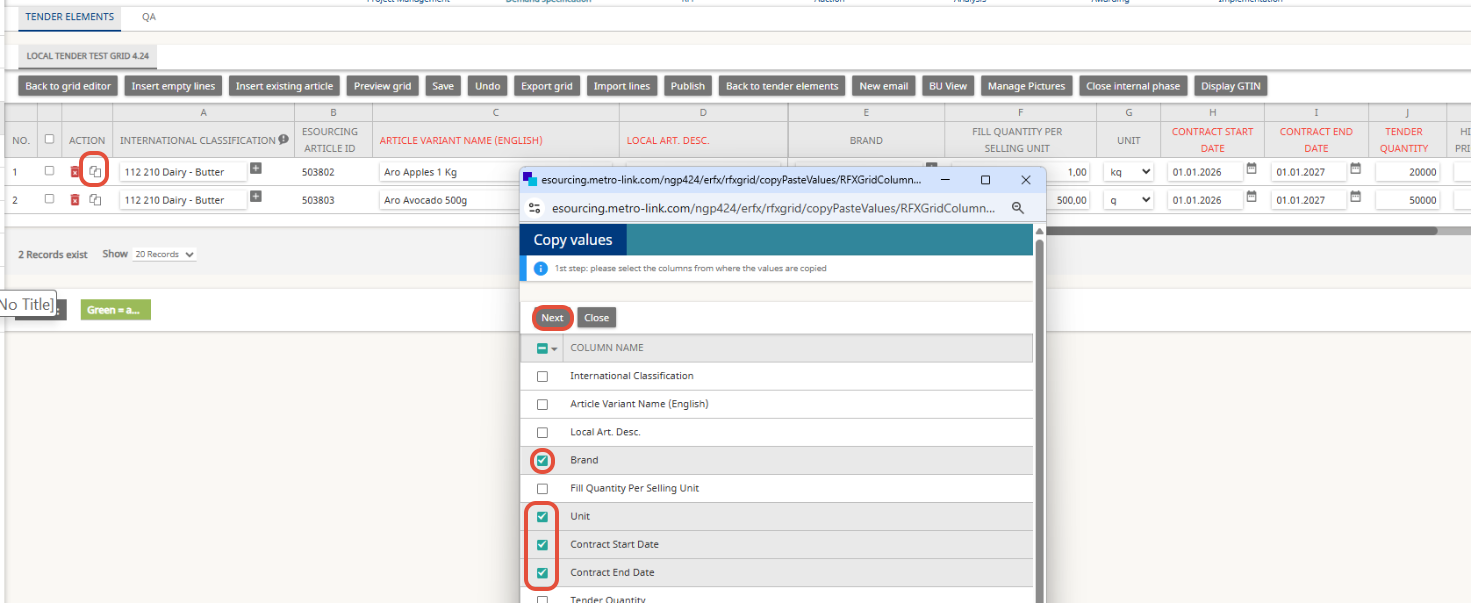Click the popup address bar URL
Viewport: 1471px width, 603px height.
tap(773, 208)
